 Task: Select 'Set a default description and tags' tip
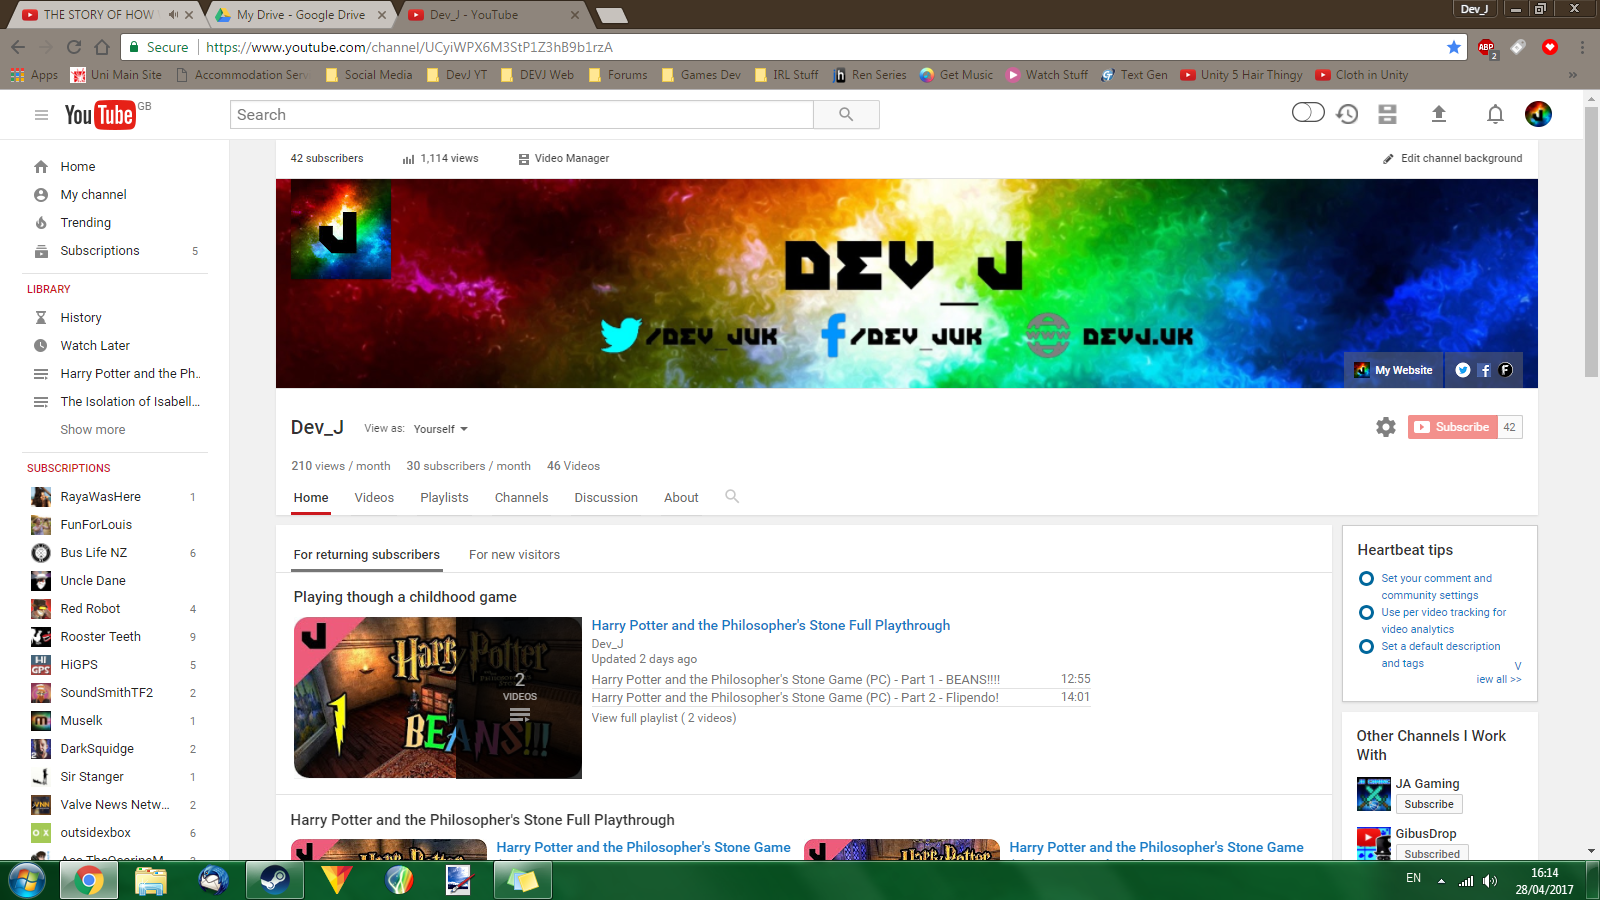coord(1440,654)
